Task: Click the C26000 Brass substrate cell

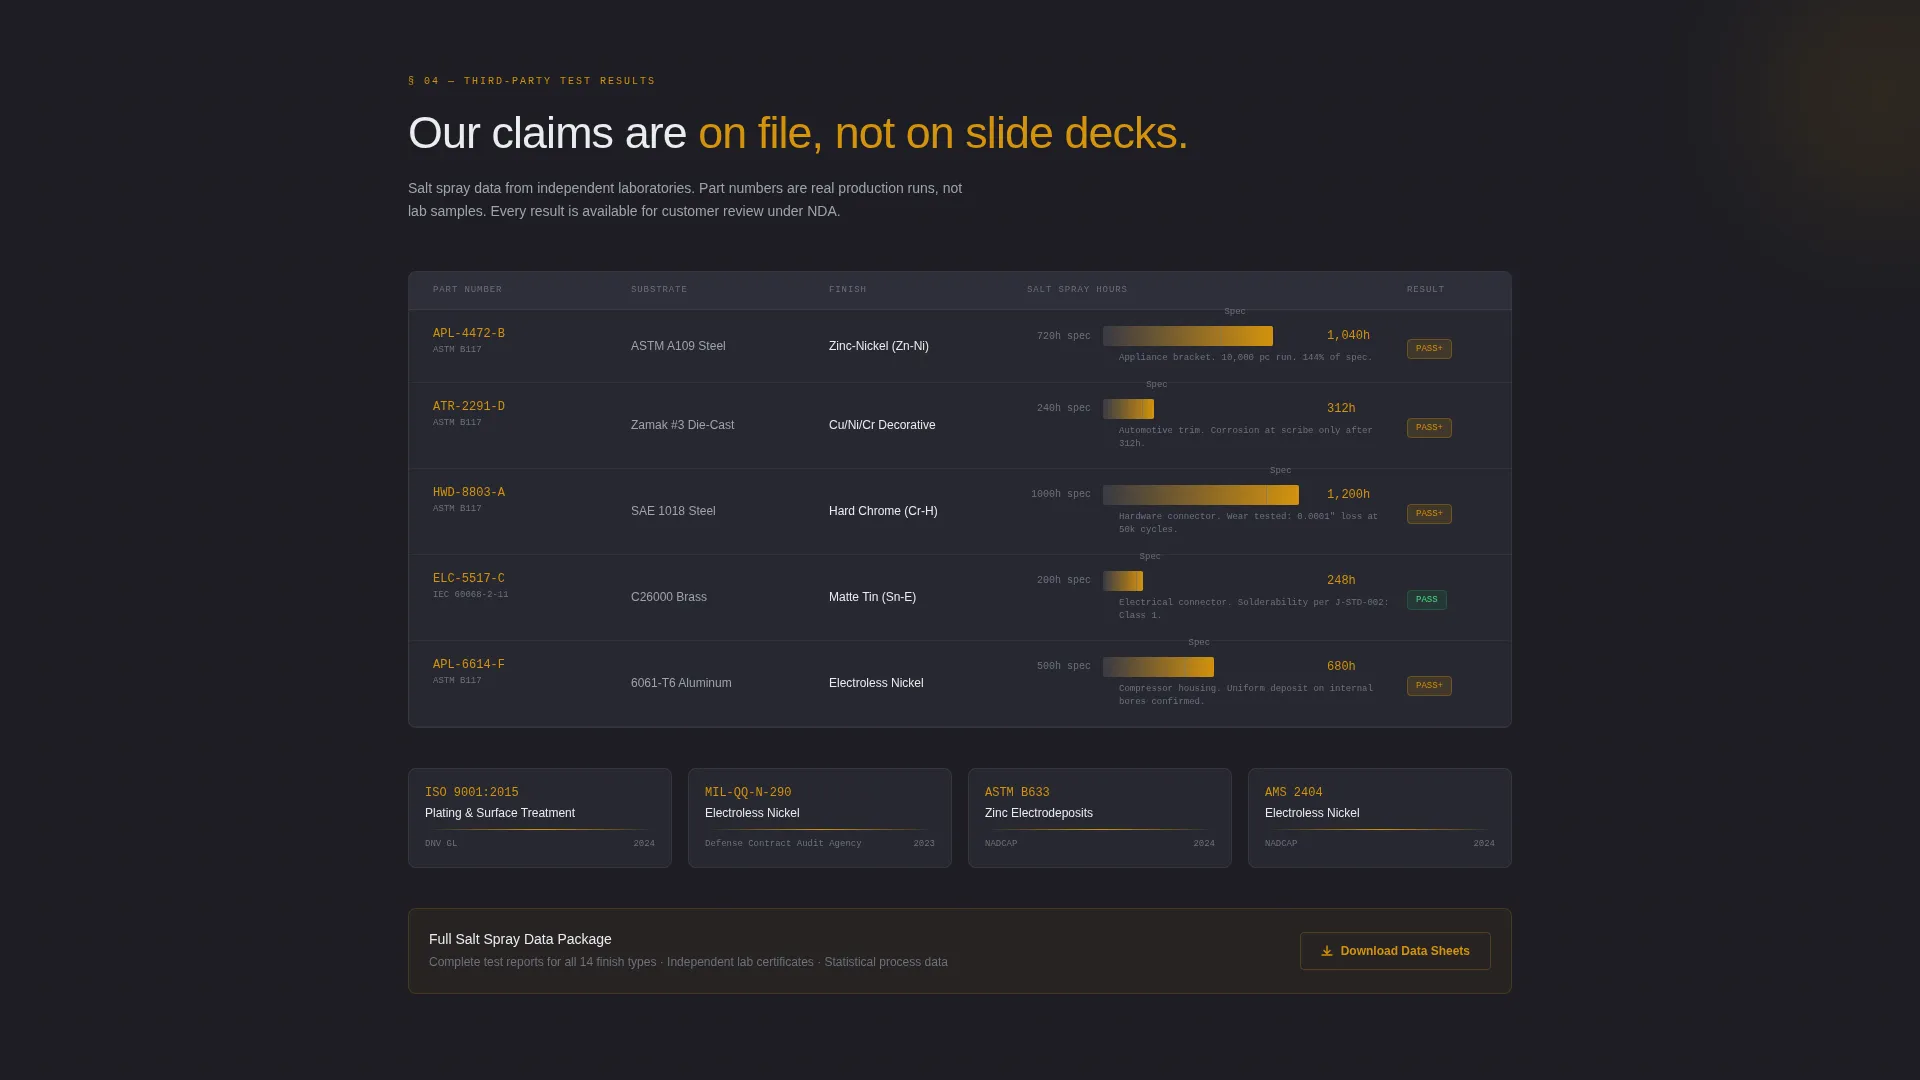Action: [669, 597]
